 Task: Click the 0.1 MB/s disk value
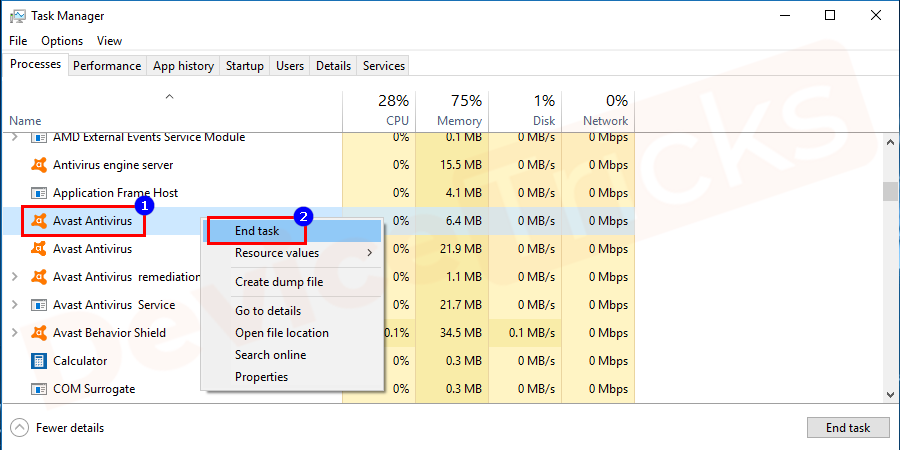coord(532,332)
